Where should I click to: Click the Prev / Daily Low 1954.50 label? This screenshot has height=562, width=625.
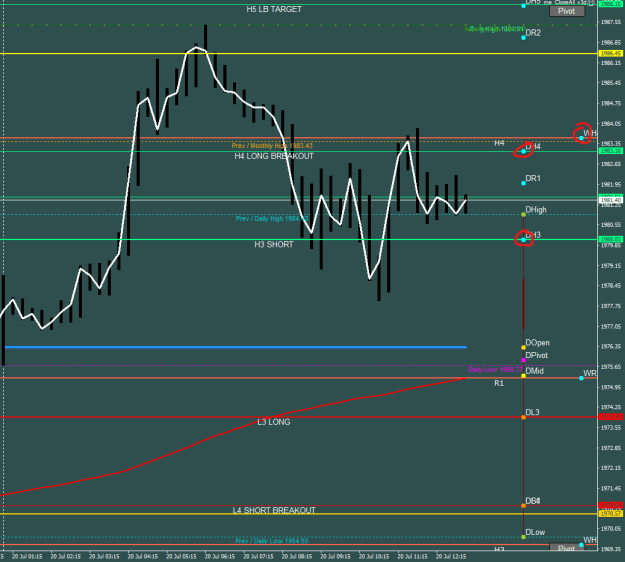[271, 541]
